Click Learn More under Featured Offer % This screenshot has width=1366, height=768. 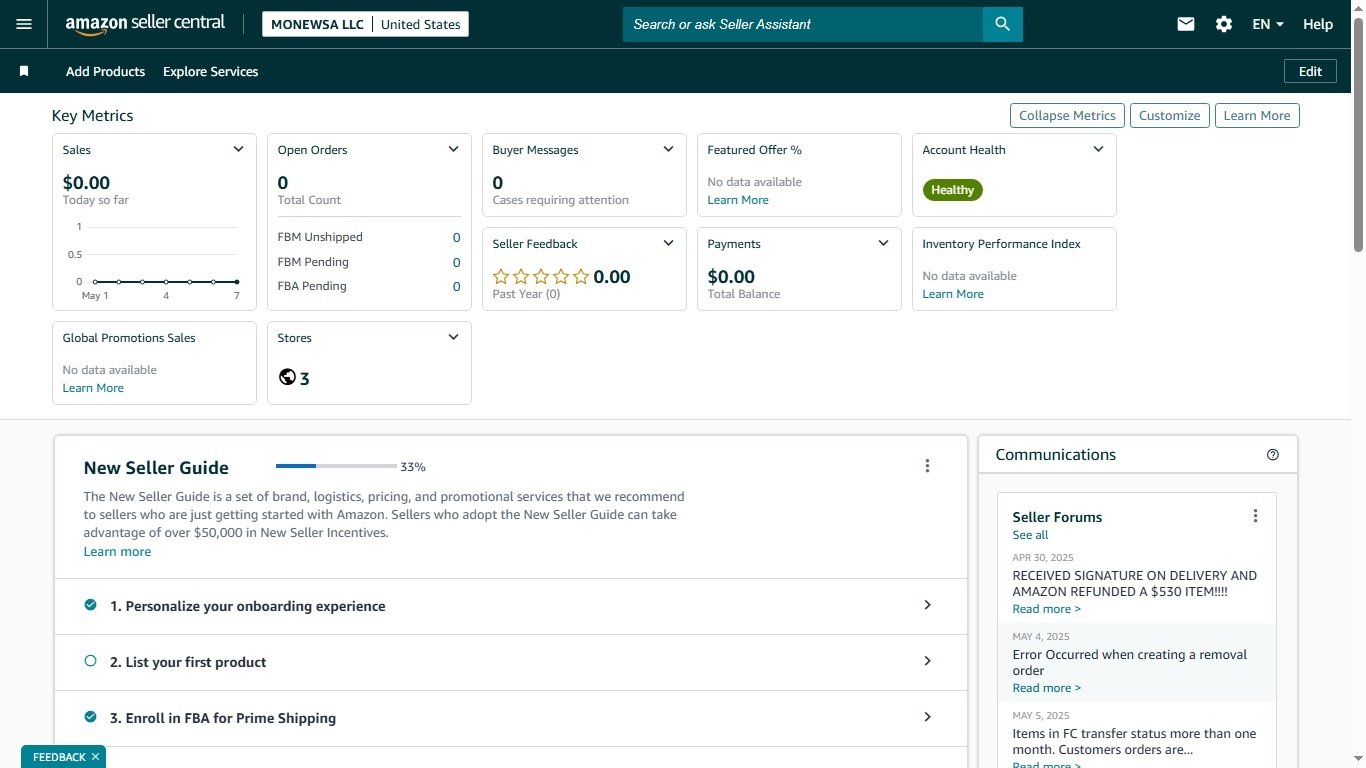738,200
